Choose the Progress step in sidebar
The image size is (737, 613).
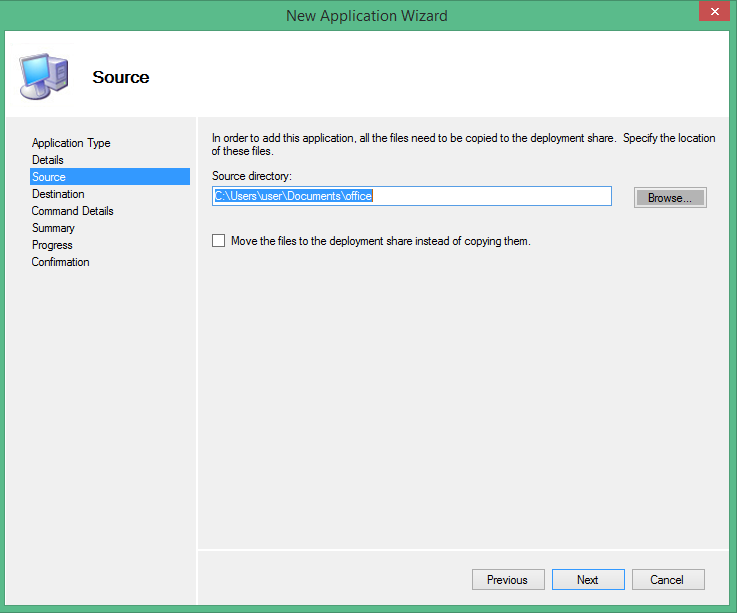point(52,245)
